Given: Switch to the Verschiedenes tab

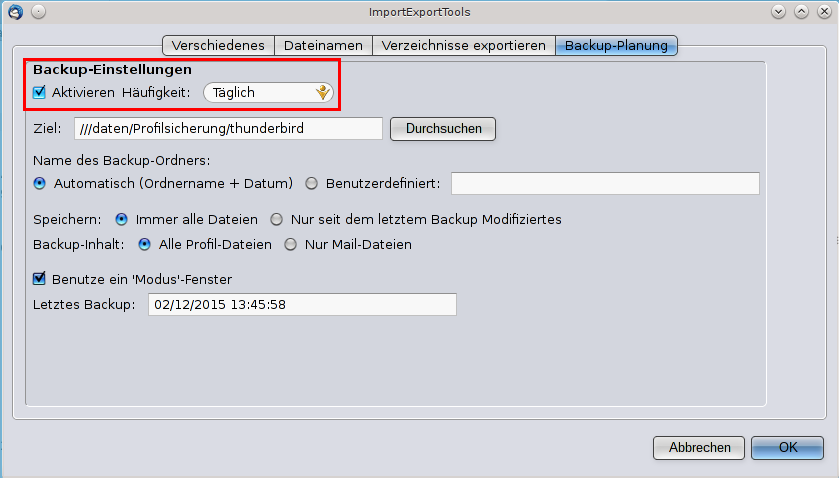Looking at the screenshot, I should tap(218, 45).
